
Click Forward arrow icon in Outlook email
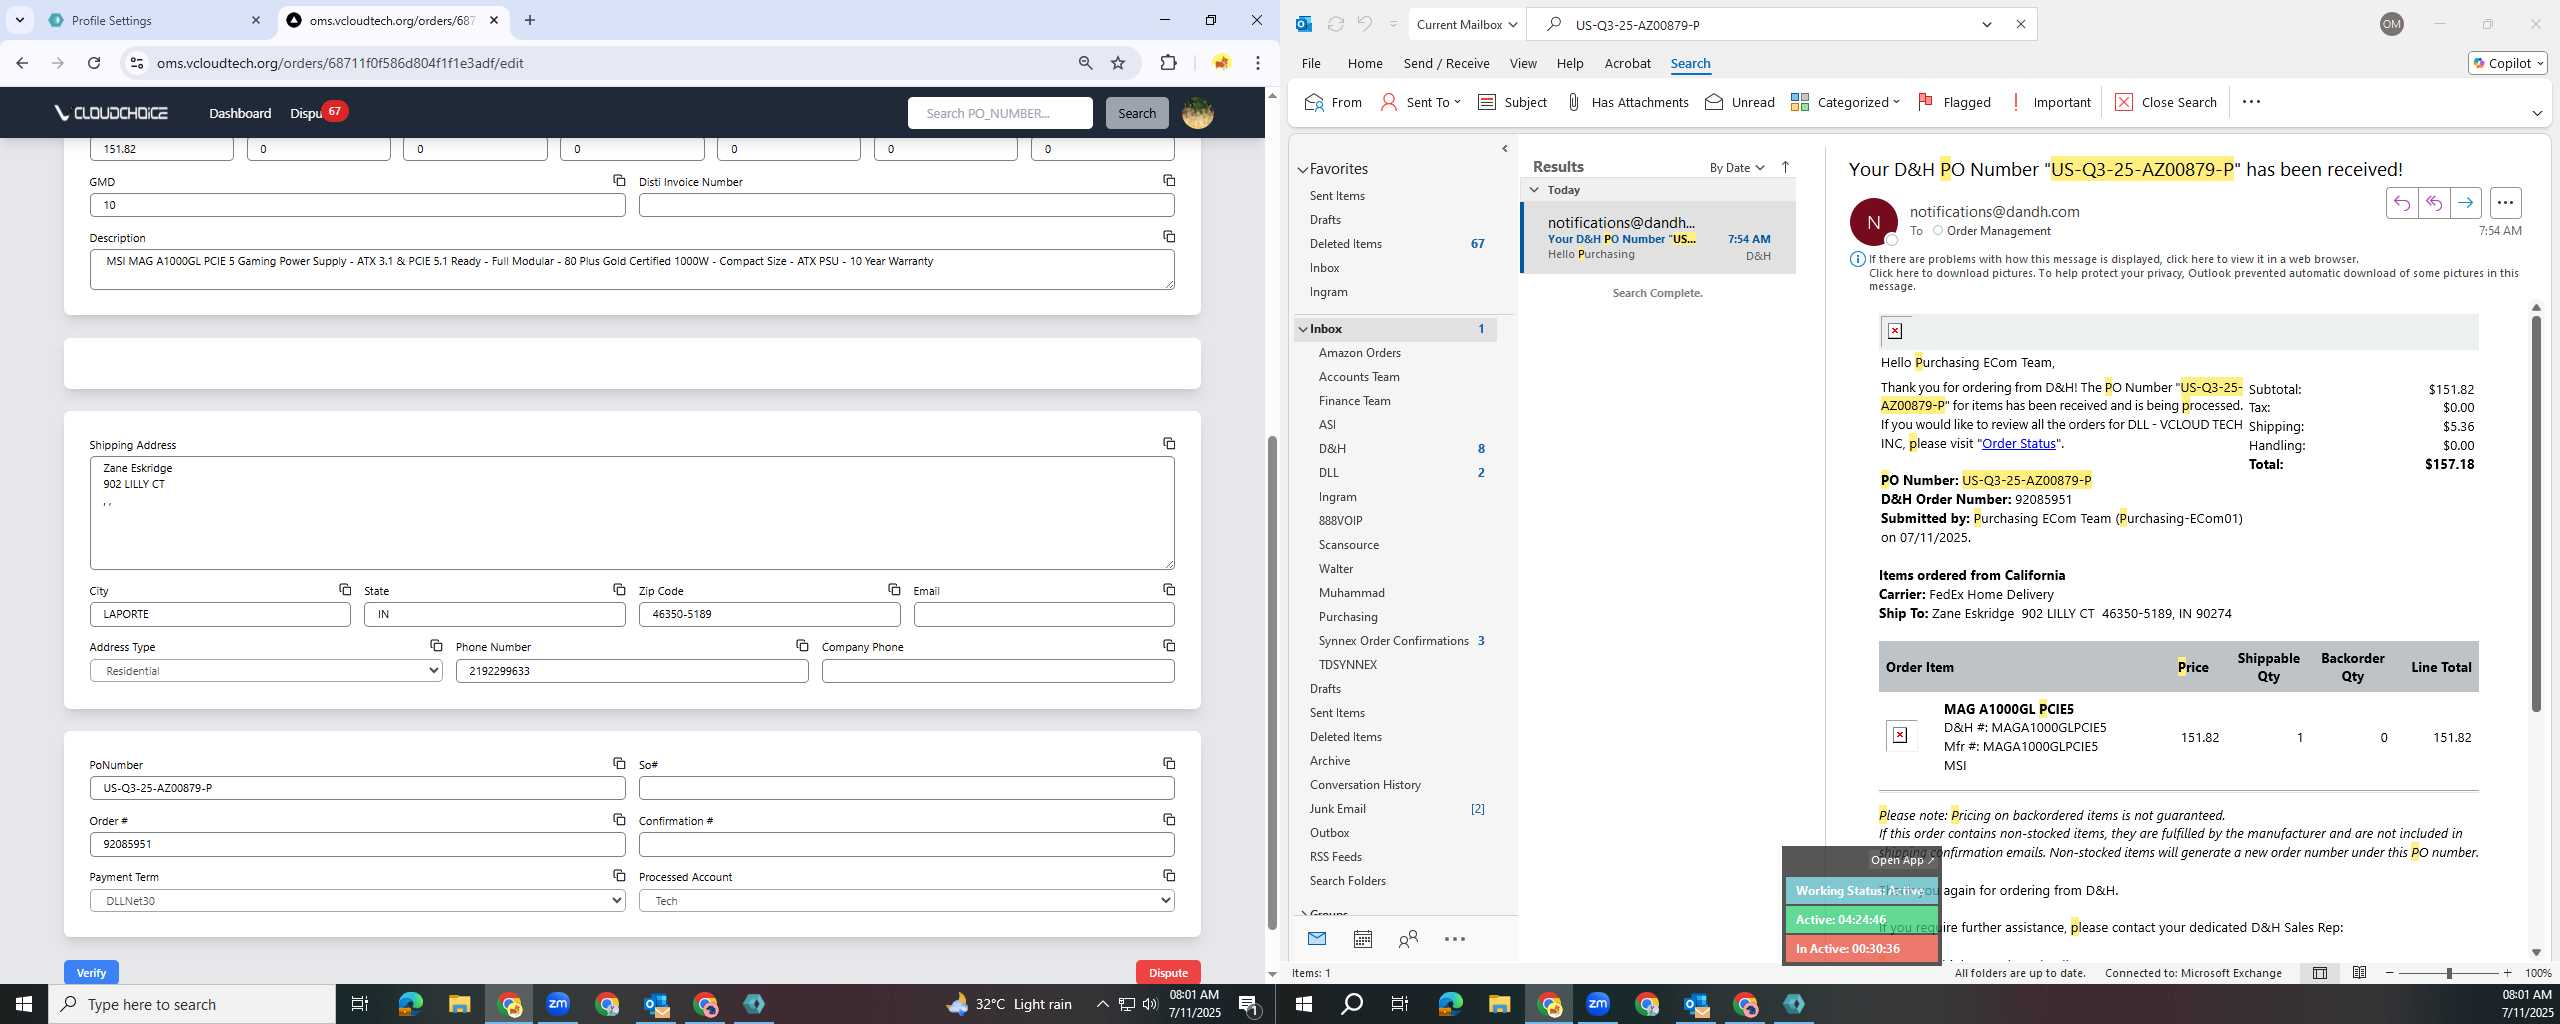pyautogui.click(x=2465, y=203)
